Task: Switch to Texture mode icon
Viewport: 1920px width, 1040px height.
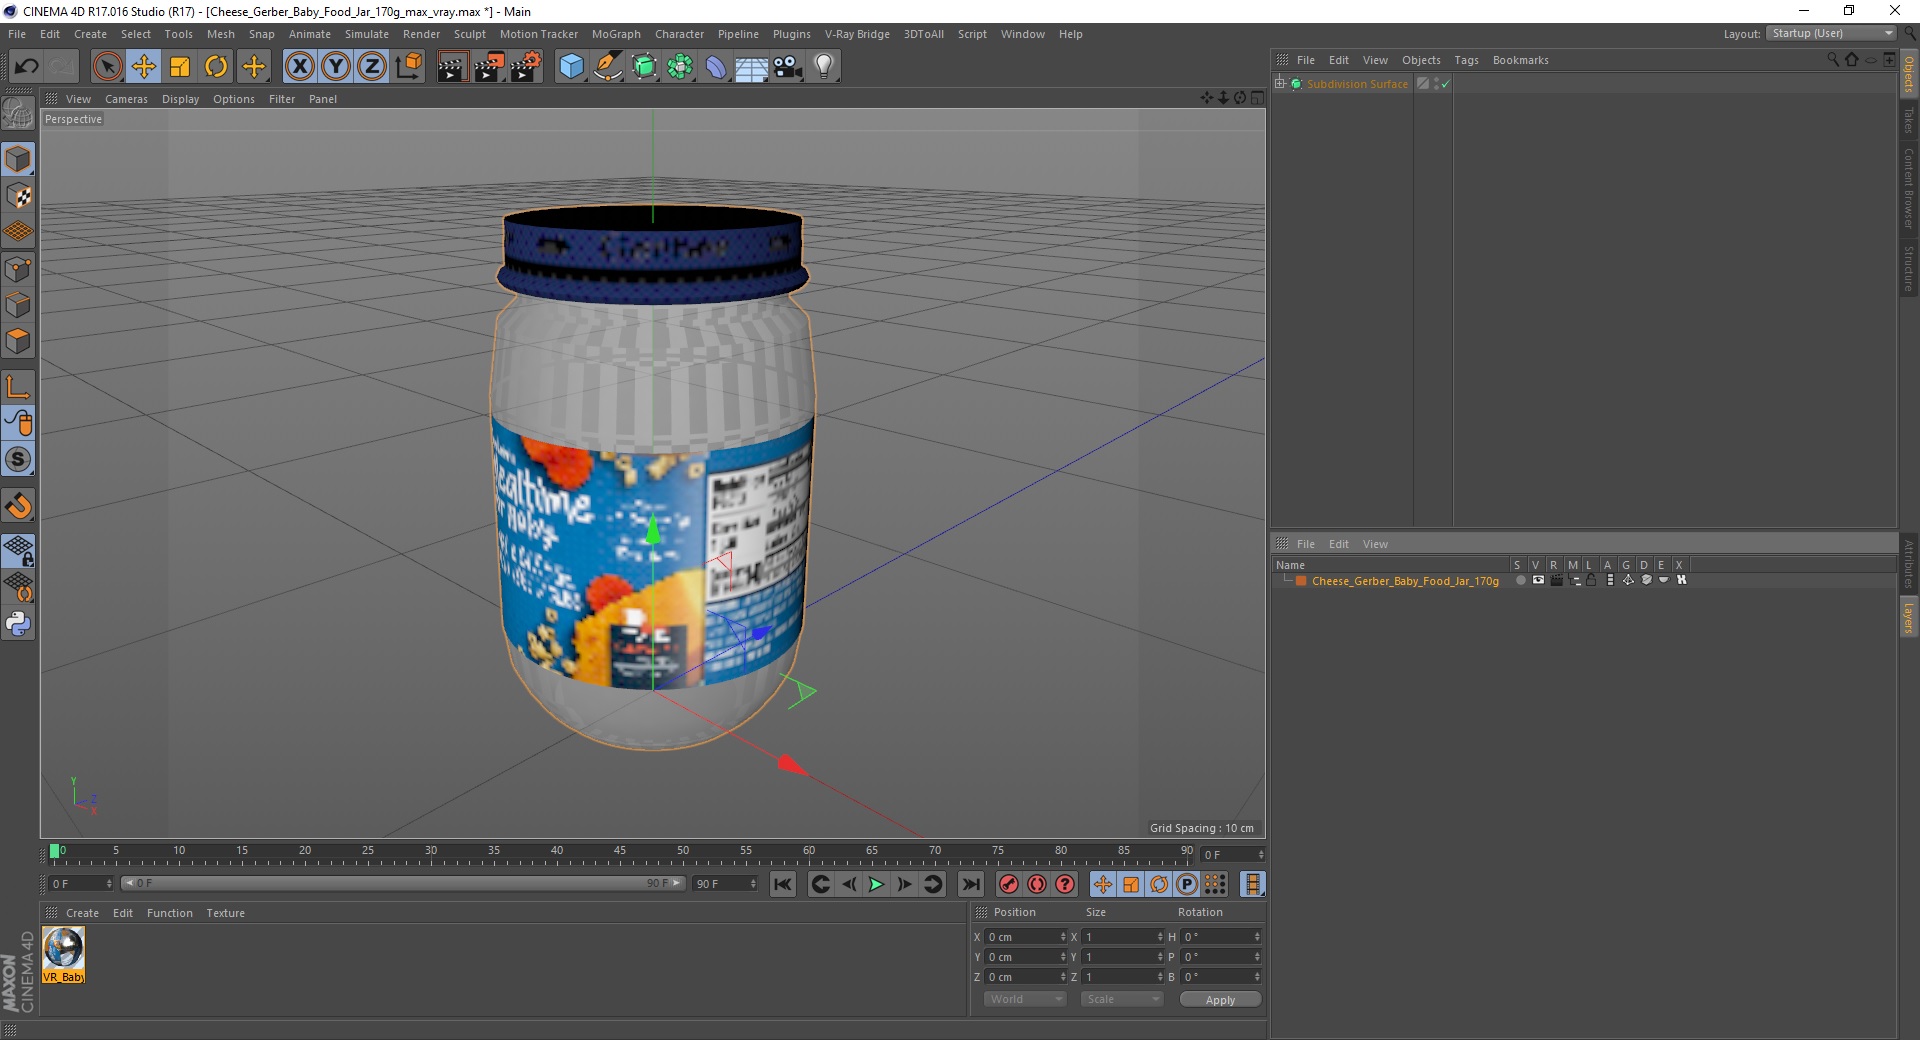Action: pos(18,196)
